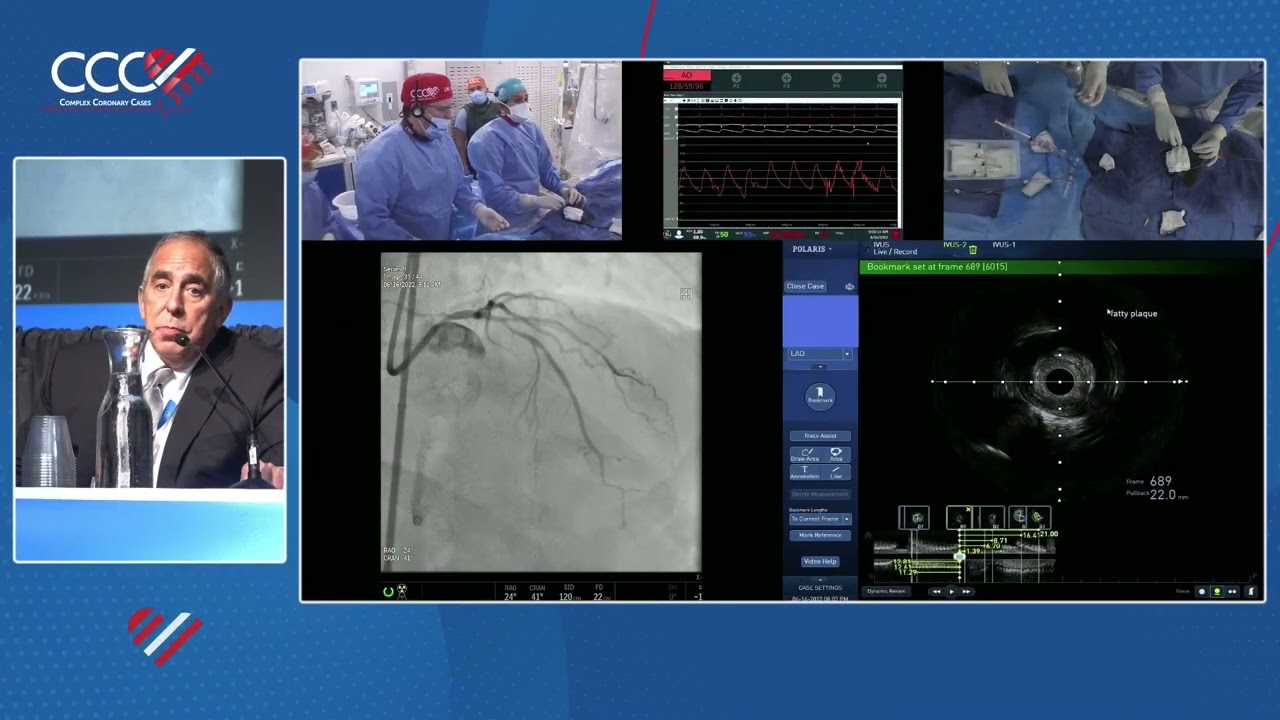The height and width of the screenshot is (720, 1280).
Task: Select the highlighted green view icon
Action: click(1217, 591)
